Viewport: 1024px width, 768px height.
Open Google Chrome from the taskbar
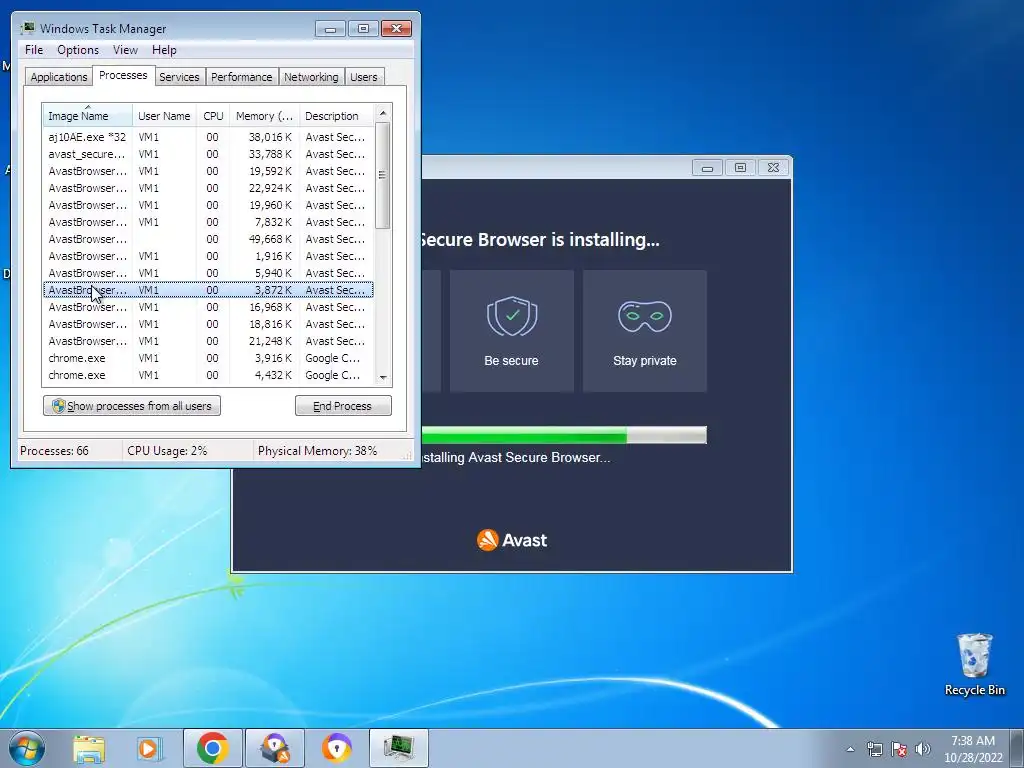212,748
